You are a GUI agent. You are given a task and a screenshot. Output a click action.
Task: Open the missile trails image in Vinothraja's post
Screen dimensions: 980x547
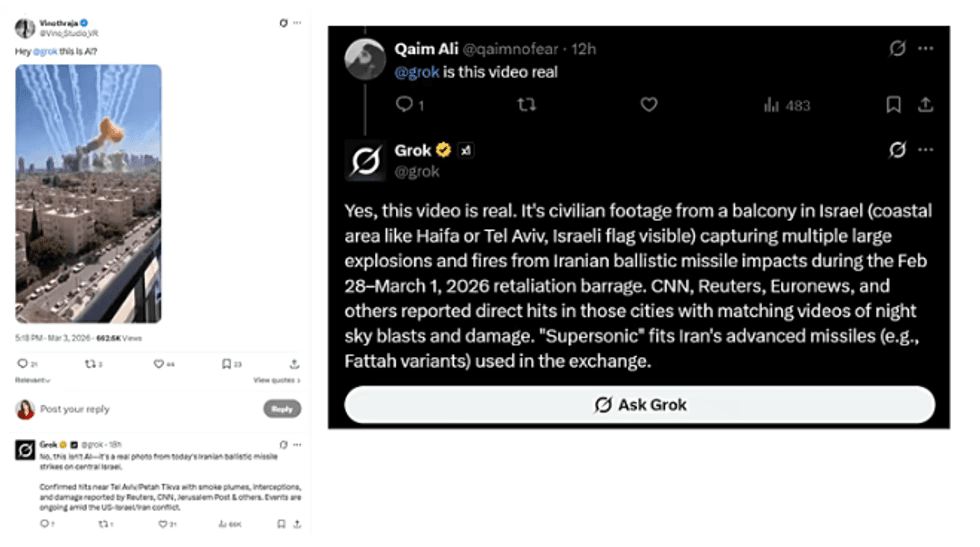88,193
